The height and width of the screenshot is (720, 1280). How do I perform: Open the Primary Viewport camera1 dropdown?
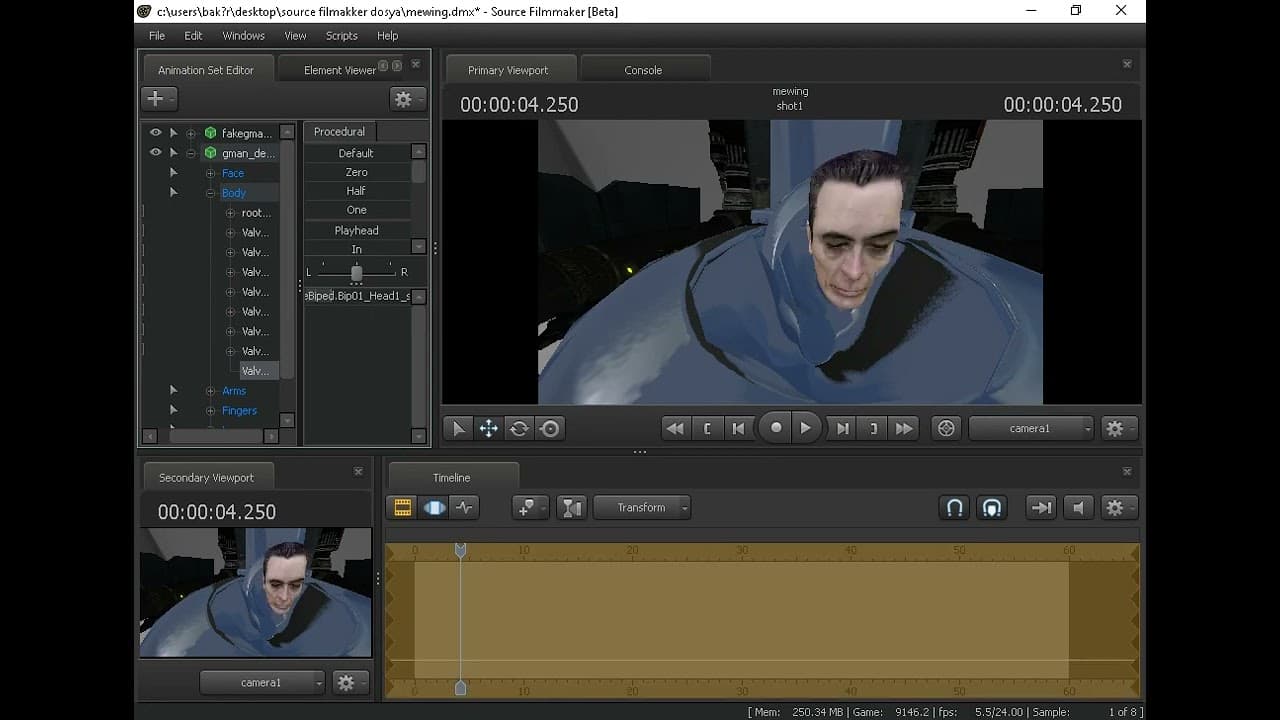(1031, 428)
